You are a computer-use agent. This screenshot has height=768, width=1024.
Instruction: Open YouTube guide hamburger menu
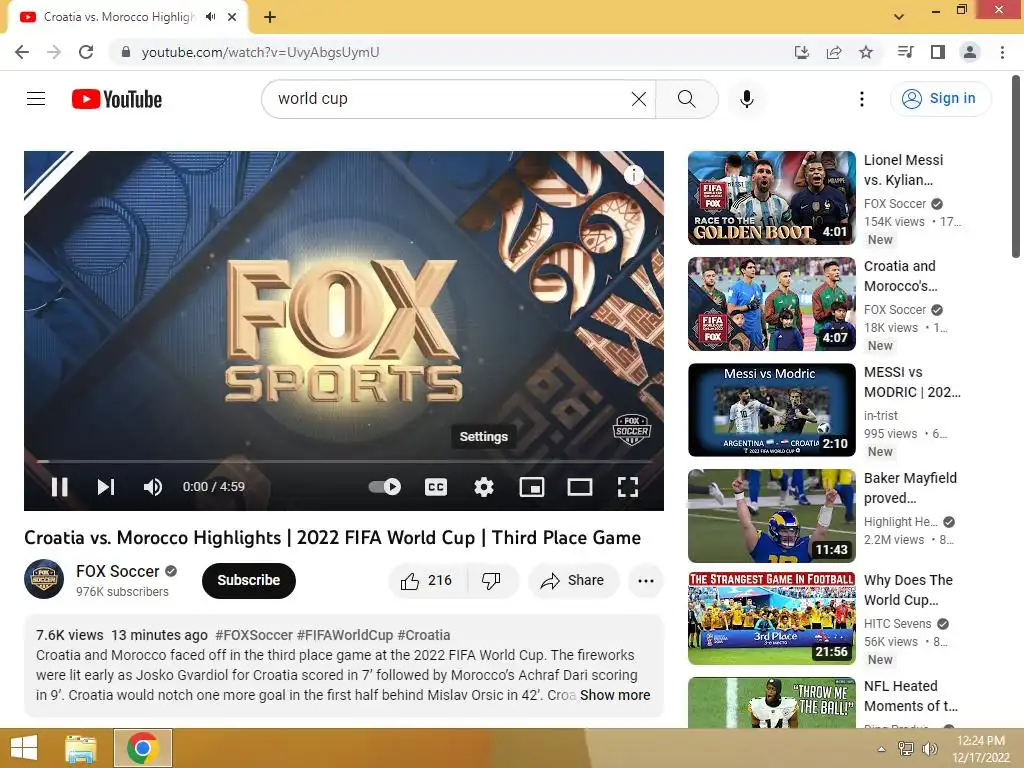pos(36,99)
